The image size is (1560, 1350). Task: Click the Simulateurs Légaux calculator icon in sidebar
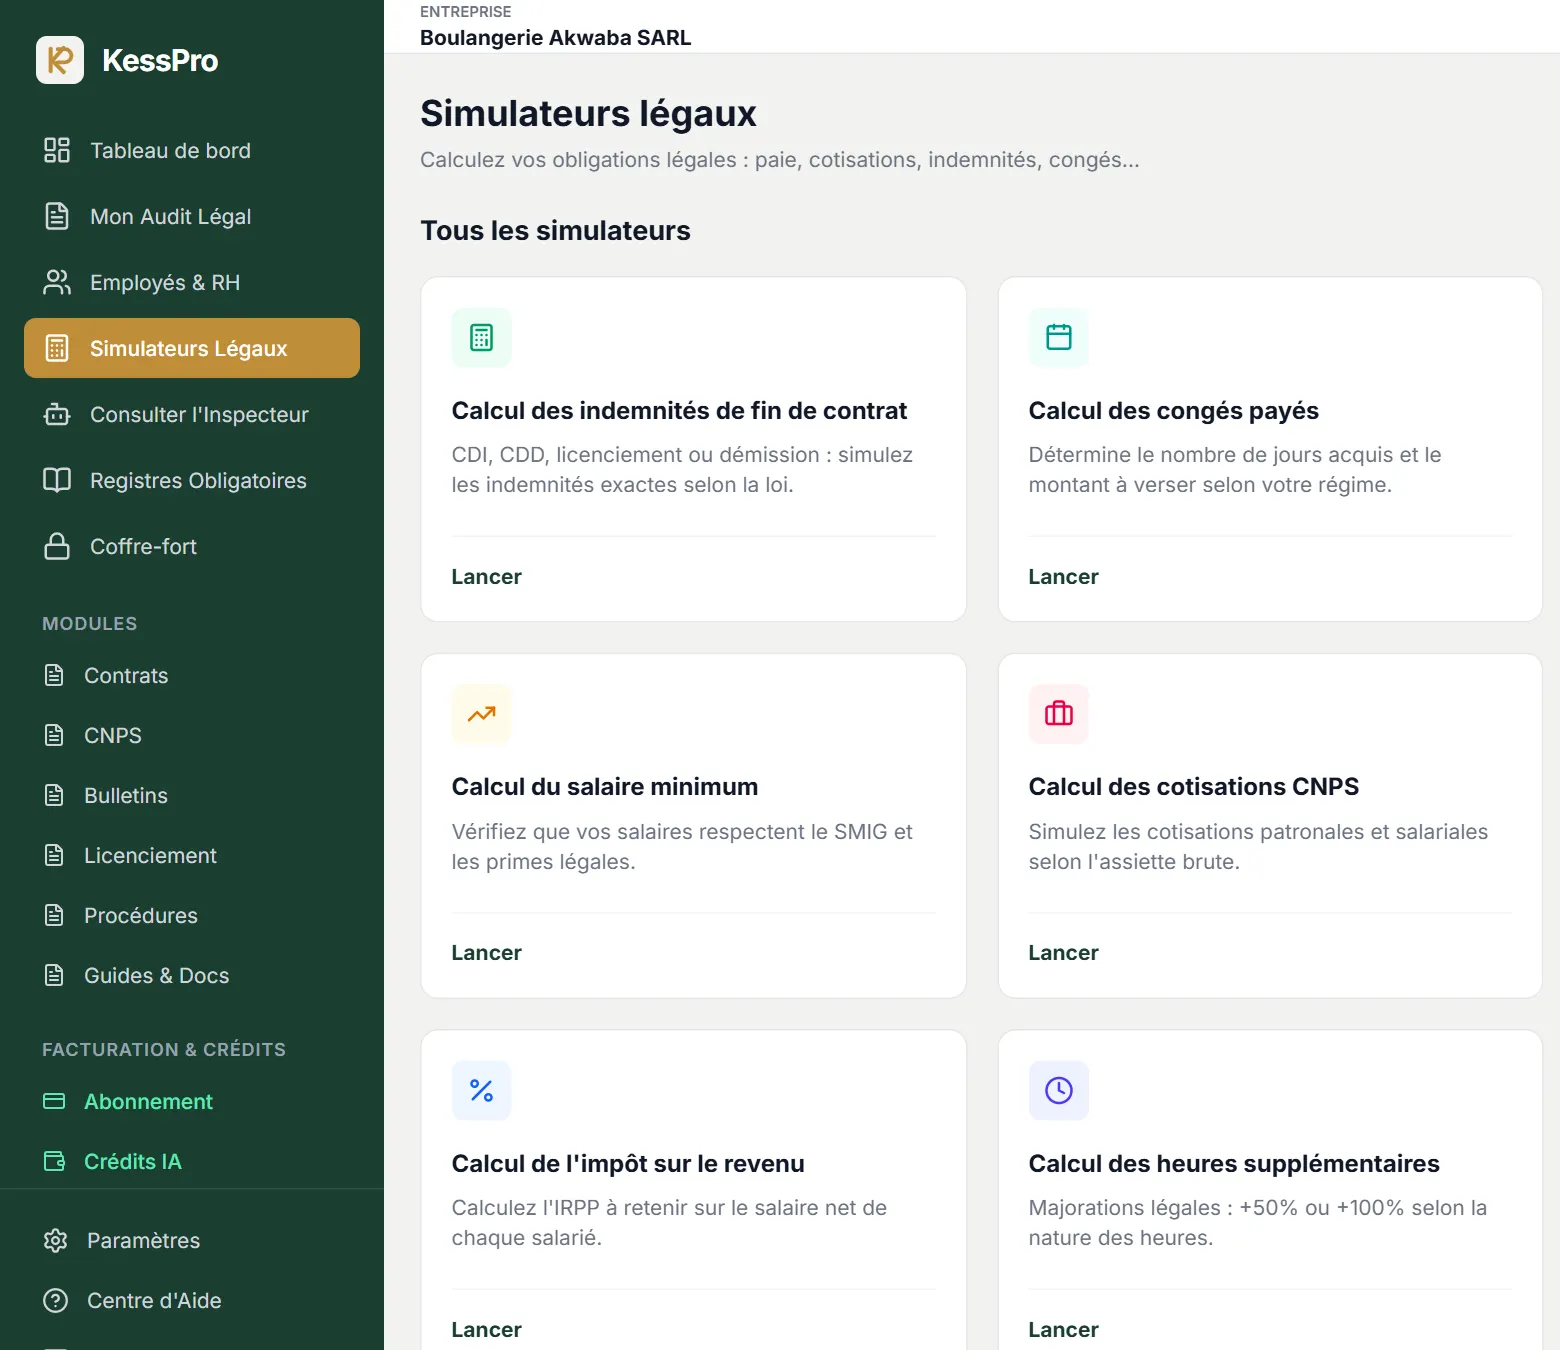57,348
